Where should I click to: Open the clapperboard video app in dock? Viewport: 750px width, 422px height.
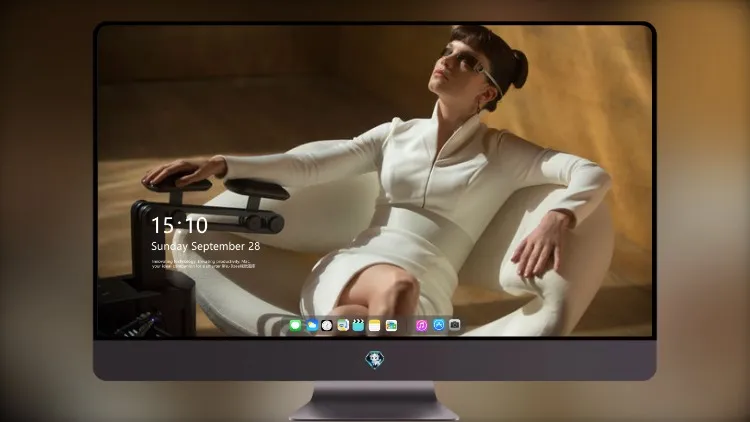coord(358,325)
